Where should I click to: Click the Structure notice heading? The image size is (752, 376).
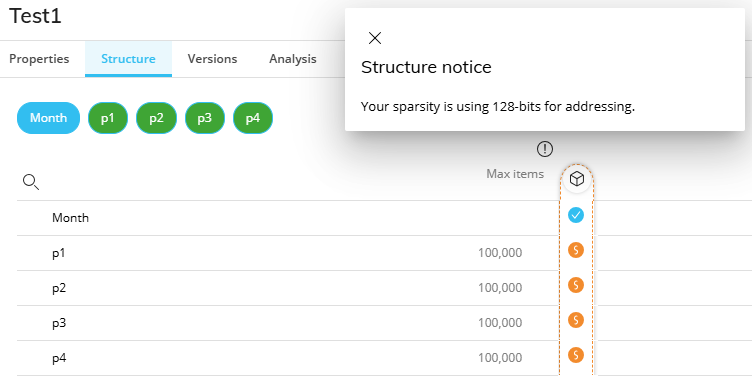426,68
